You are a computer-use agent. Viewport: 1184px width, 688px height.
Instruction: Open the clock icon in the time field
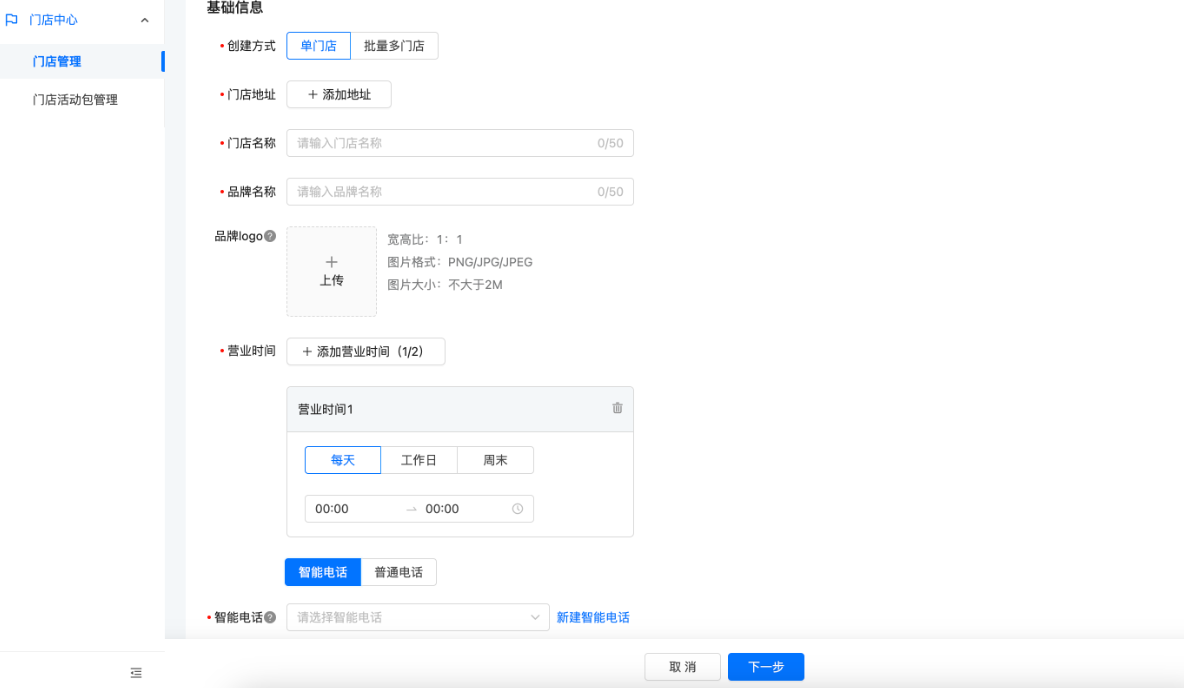(518, 508)
